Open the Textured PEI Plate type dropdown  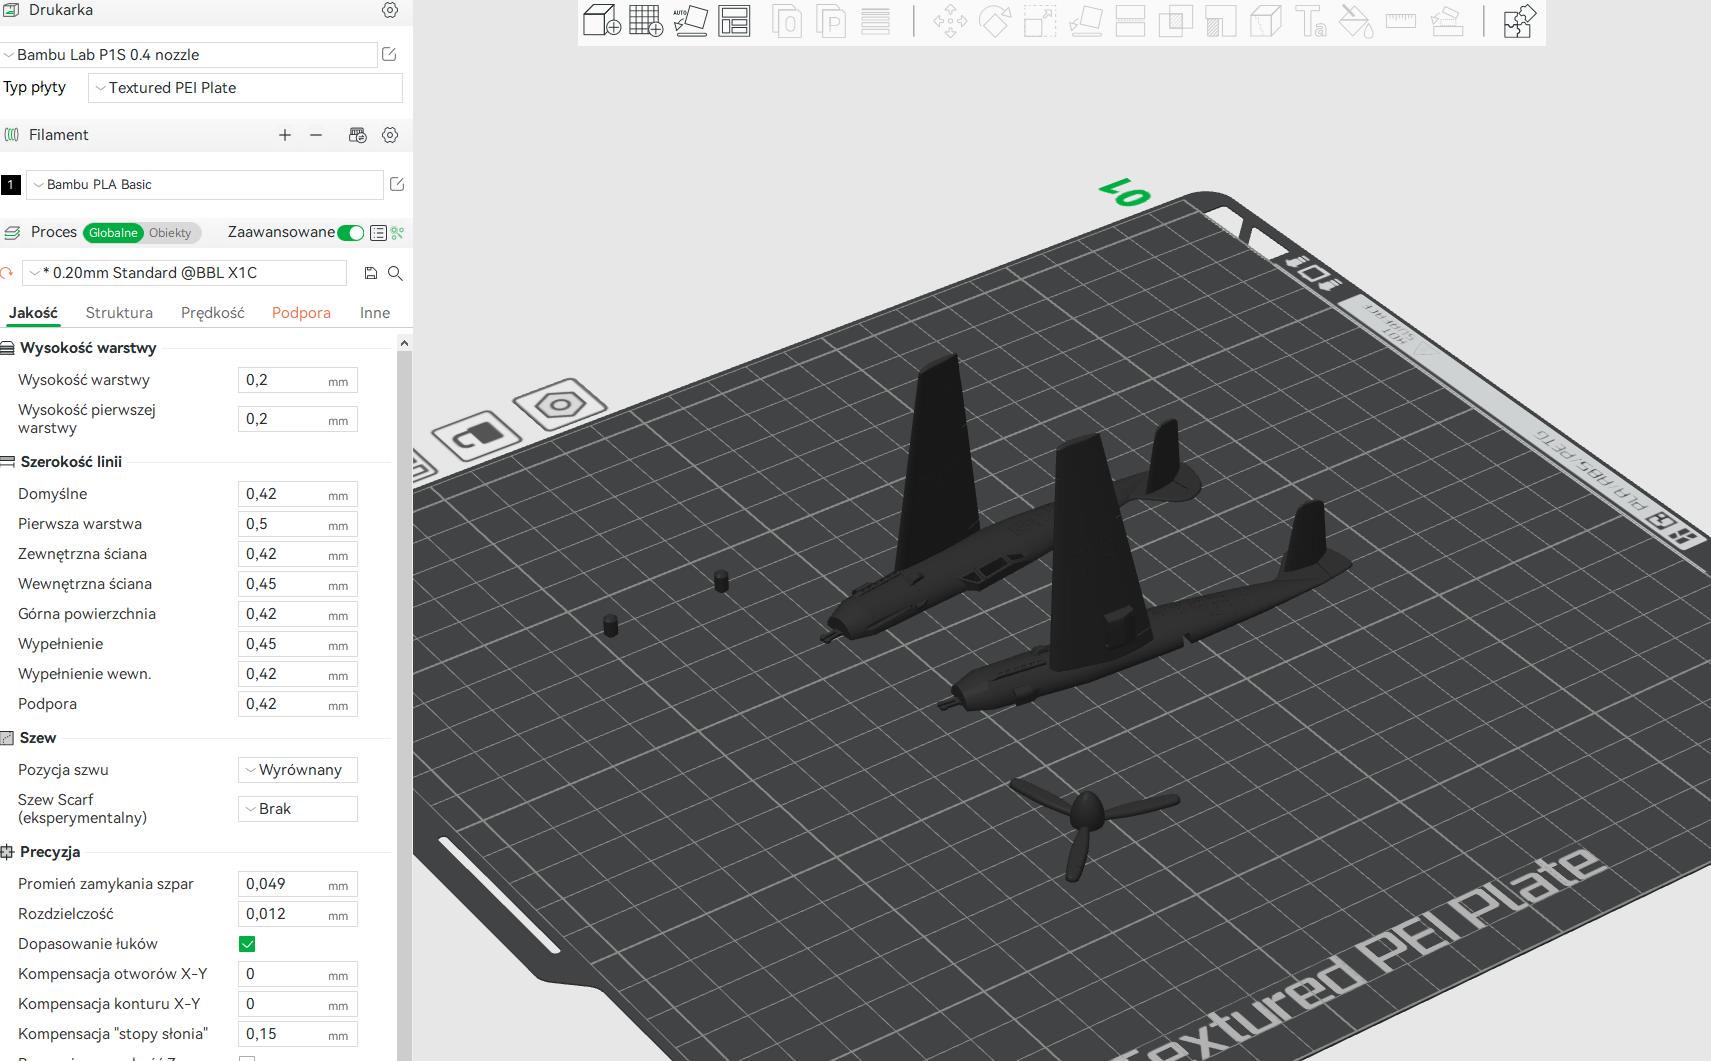pyautogui.click(x=243, y=88)
